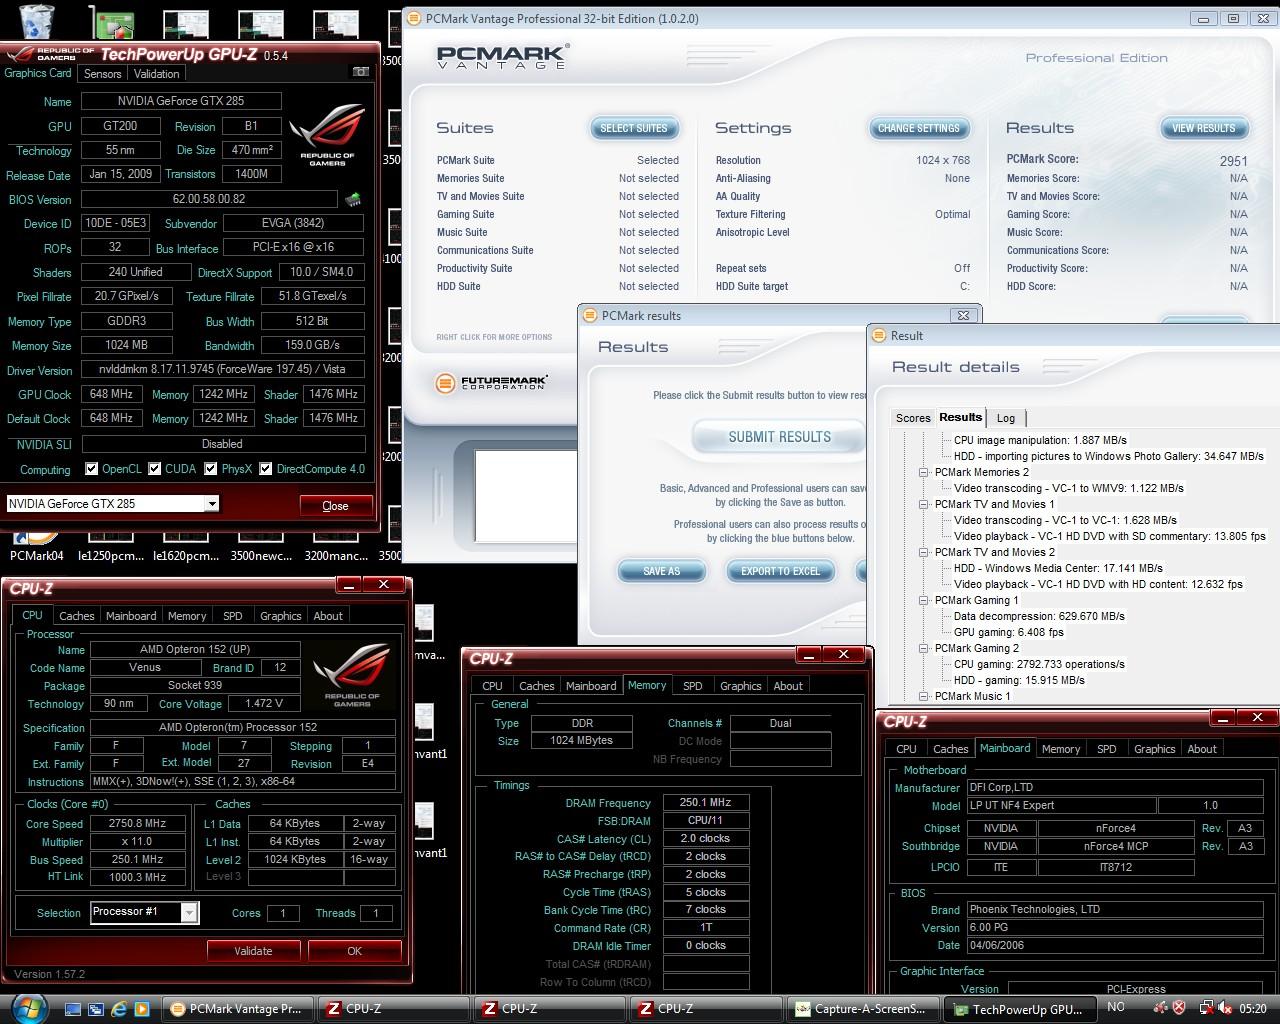
Task: Open Graphics tab in CPU-Z mainboard window
Action: (x=1154, y=749)
